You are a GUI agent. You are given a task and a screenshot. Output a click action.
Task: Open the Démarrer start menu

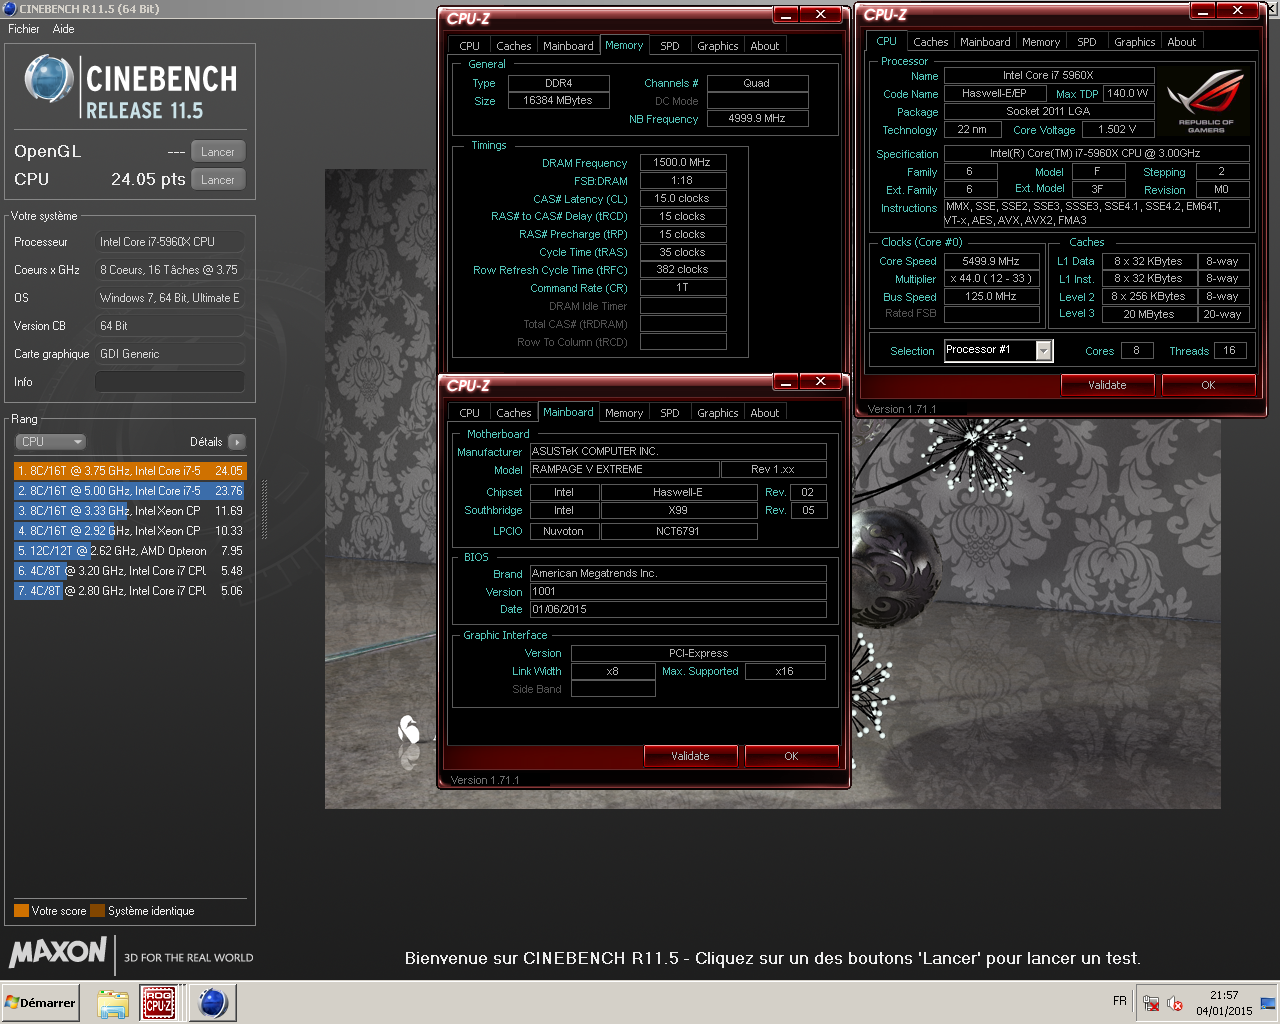point(40,1003)
